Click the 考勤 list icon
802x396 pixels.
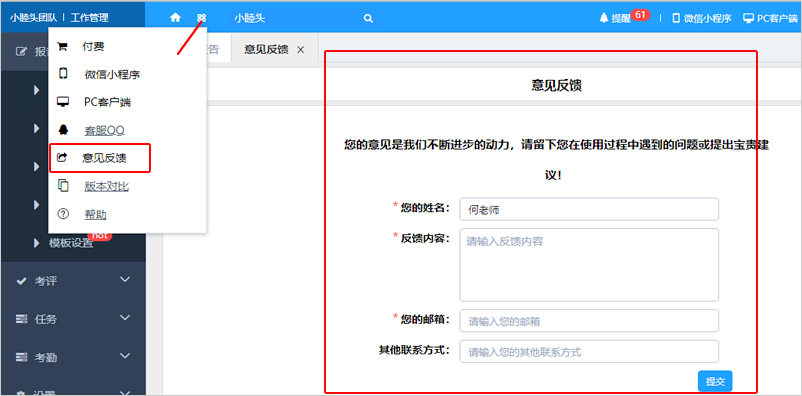tap(21, 357)
